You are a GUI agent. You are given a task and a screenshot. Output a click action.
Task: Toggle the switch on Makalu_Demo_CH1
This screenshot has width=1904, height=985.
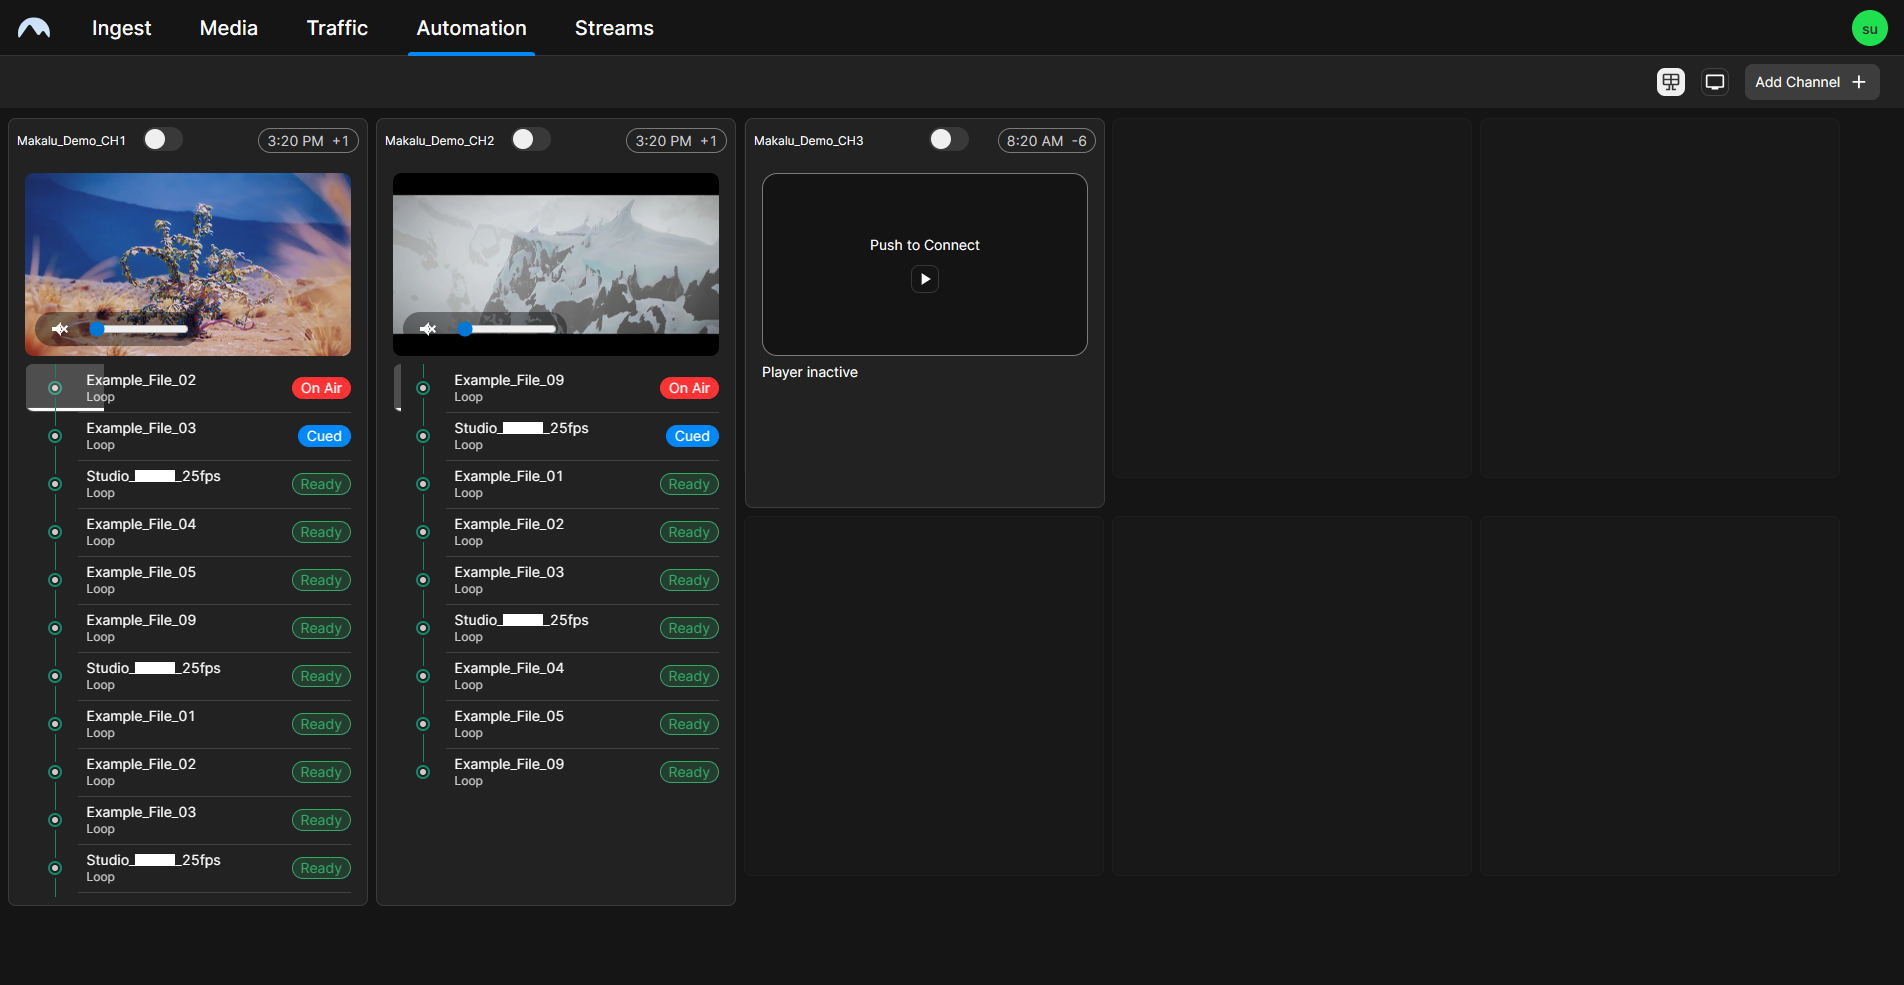pos(162,139)
